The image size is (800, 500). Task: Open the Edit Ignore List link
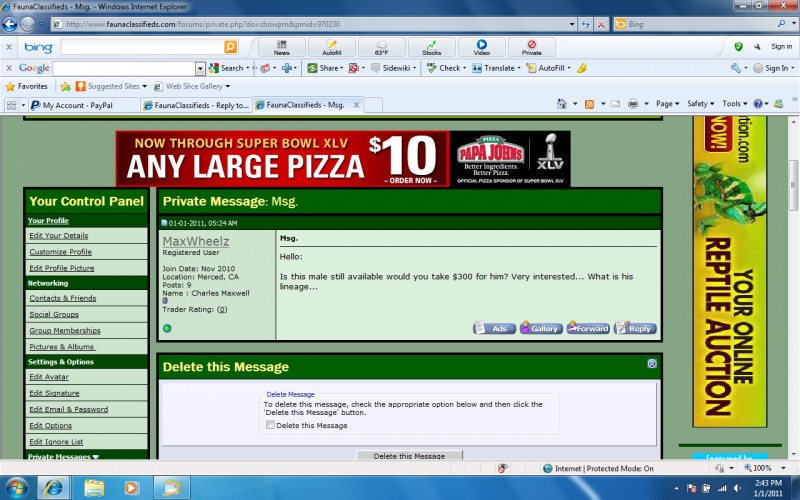click(x=56, y=442)
